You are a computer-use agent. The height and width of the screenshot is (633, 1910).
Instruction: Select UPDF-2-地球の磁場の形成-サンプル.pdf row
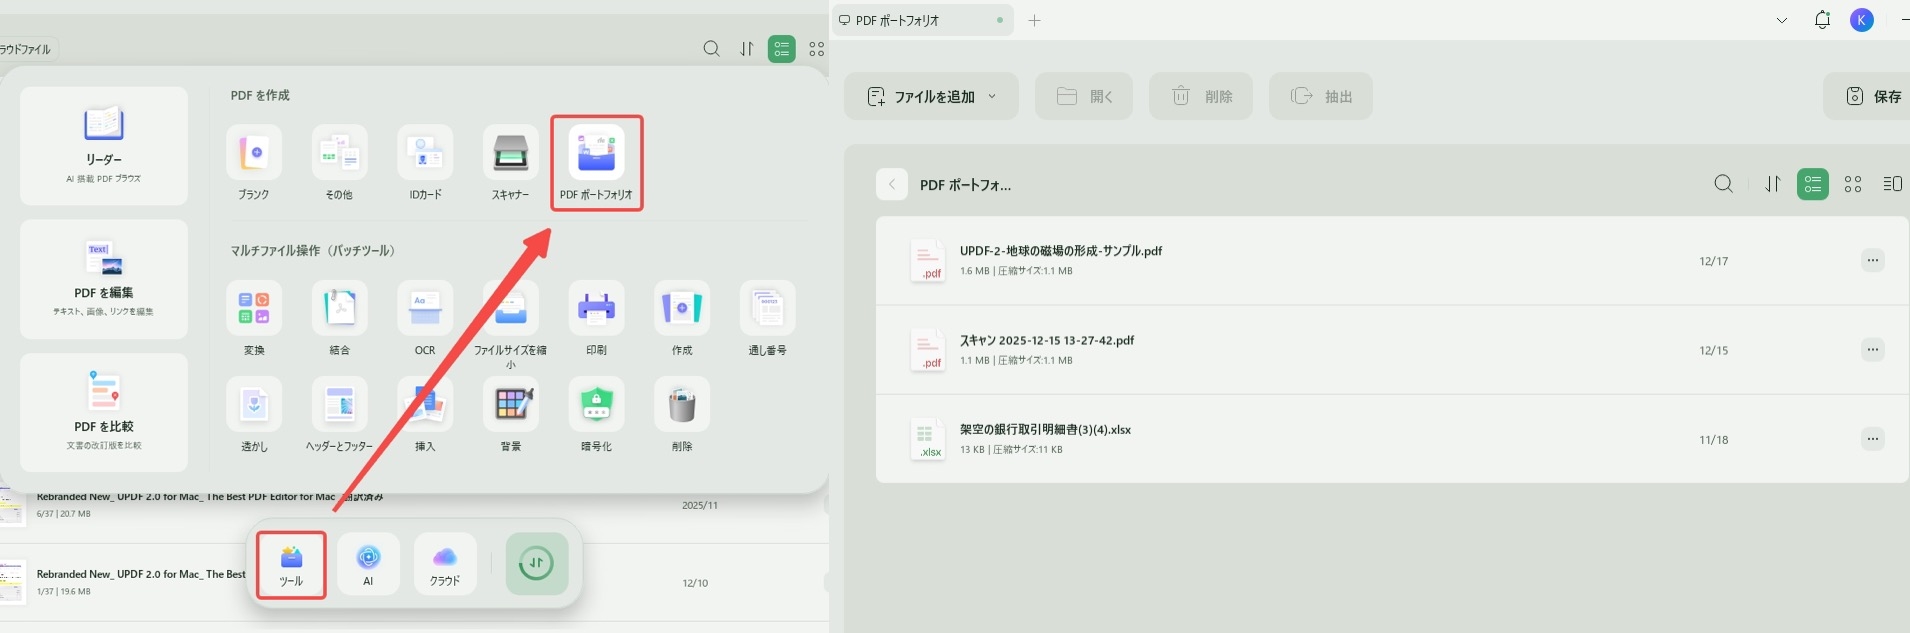point(1392,260)
